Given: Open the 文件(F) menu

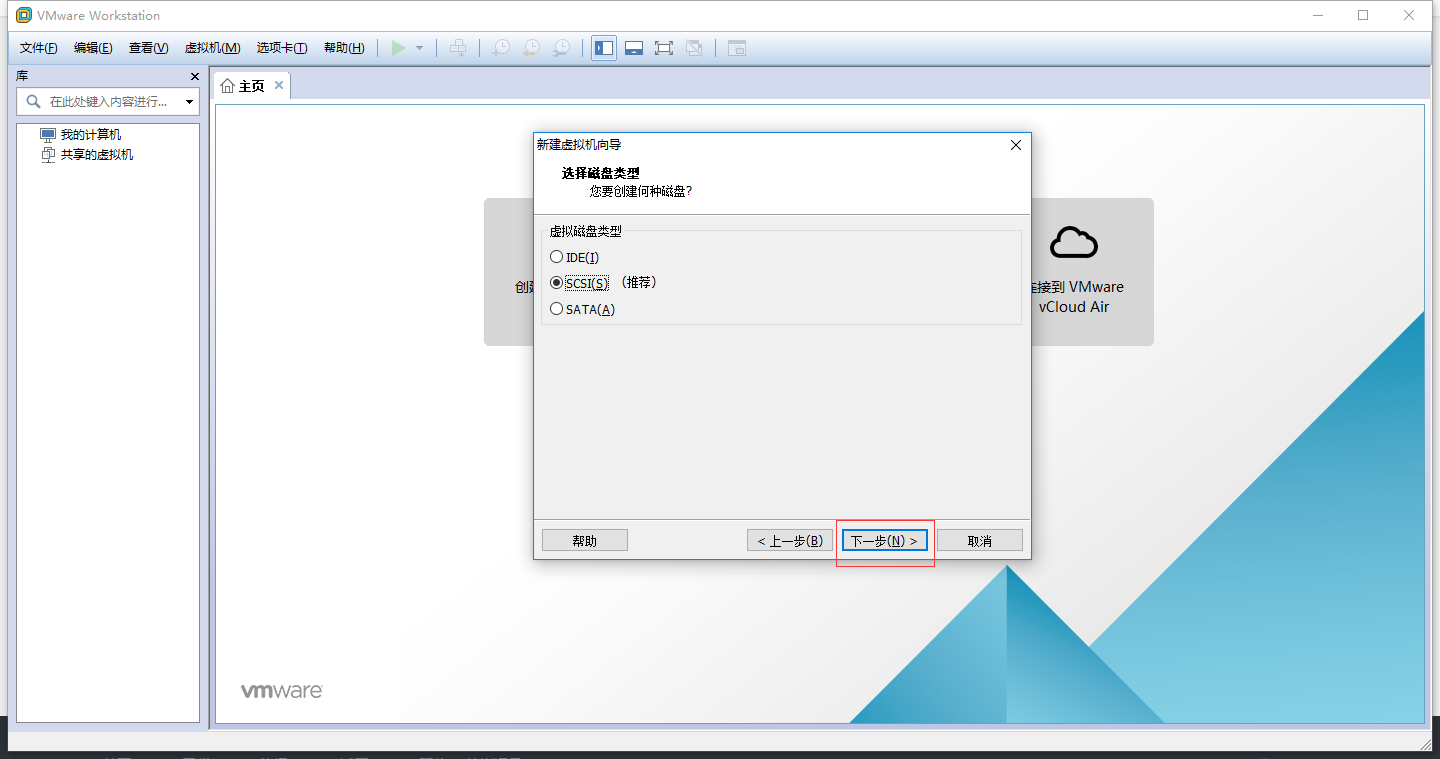Looking at the screenshot, I should [x=39, y=48].
